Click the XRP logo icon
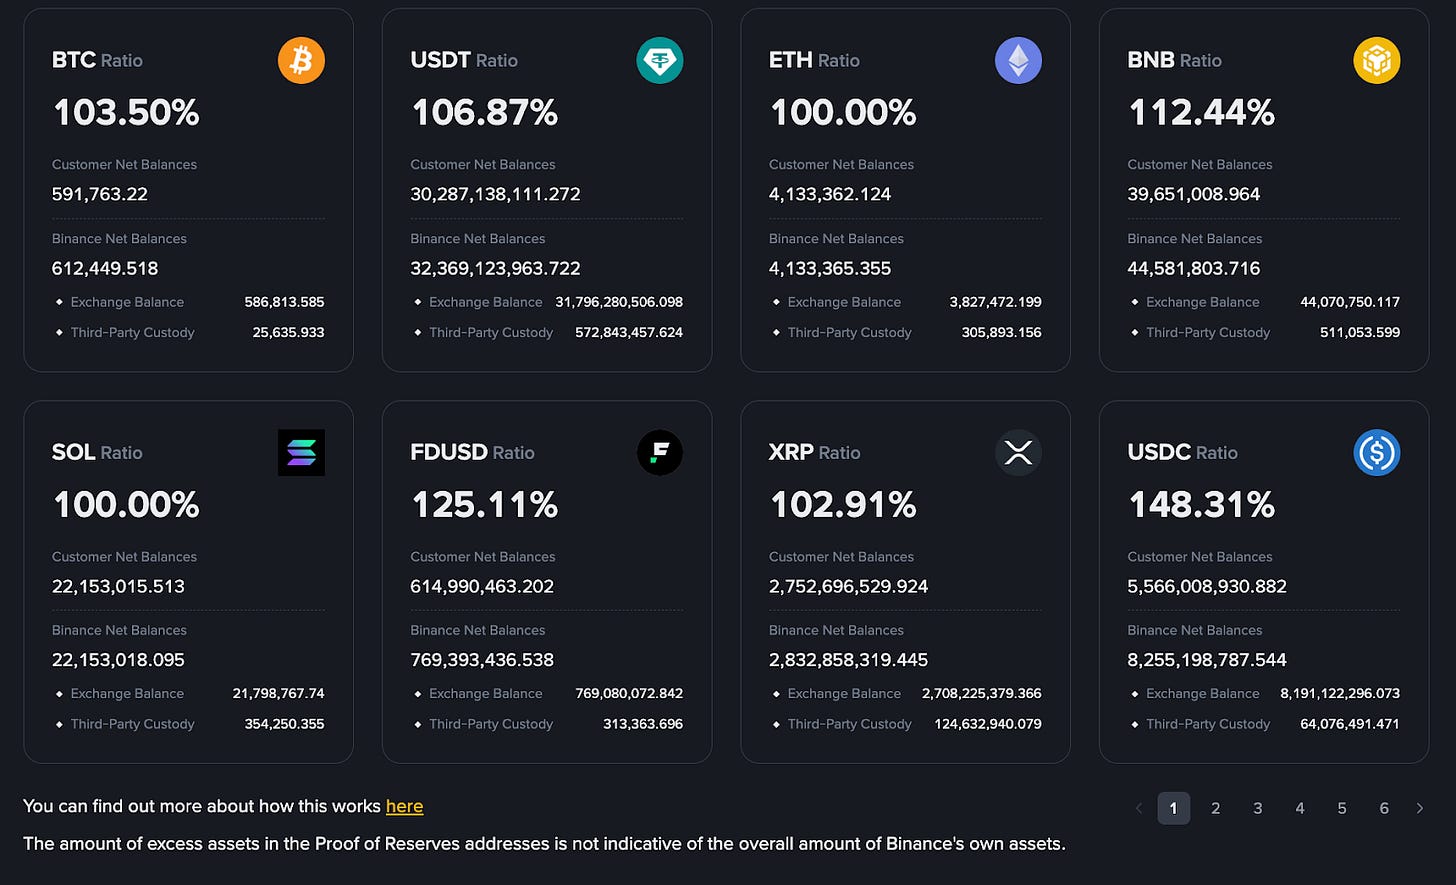Screen dimensions: 1456x885 pyautogui.click(x=1018, y=452)
